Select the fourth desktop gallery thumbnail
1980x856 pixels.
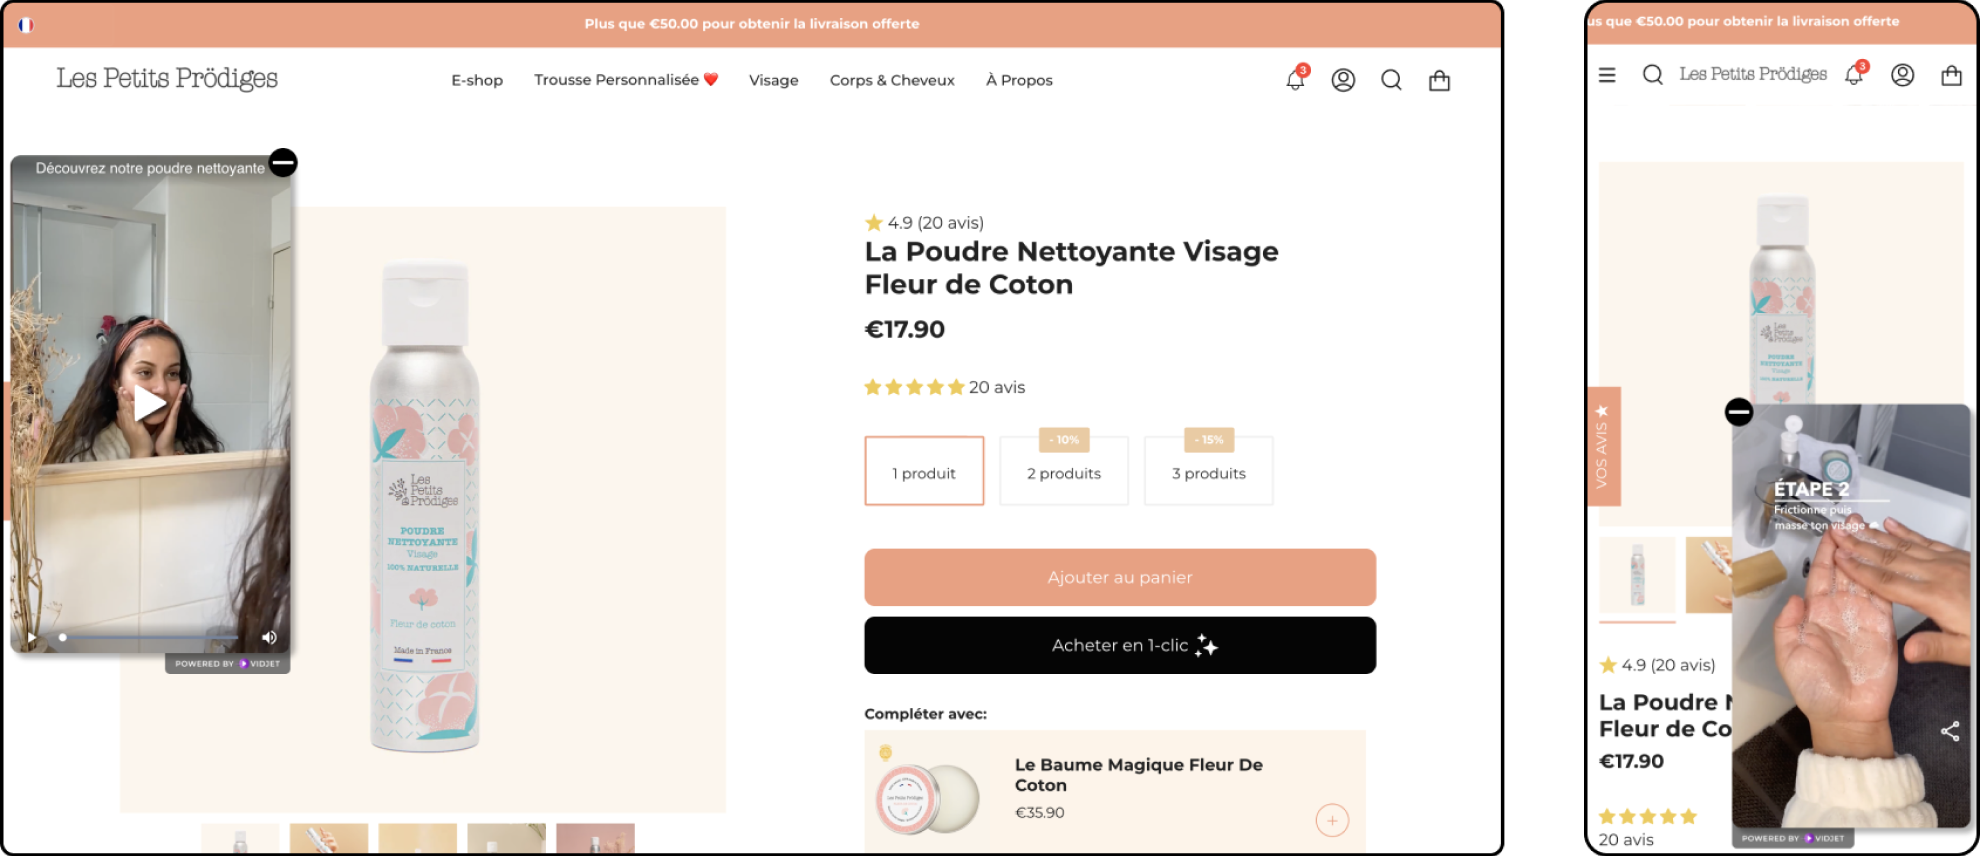(507, 838)
